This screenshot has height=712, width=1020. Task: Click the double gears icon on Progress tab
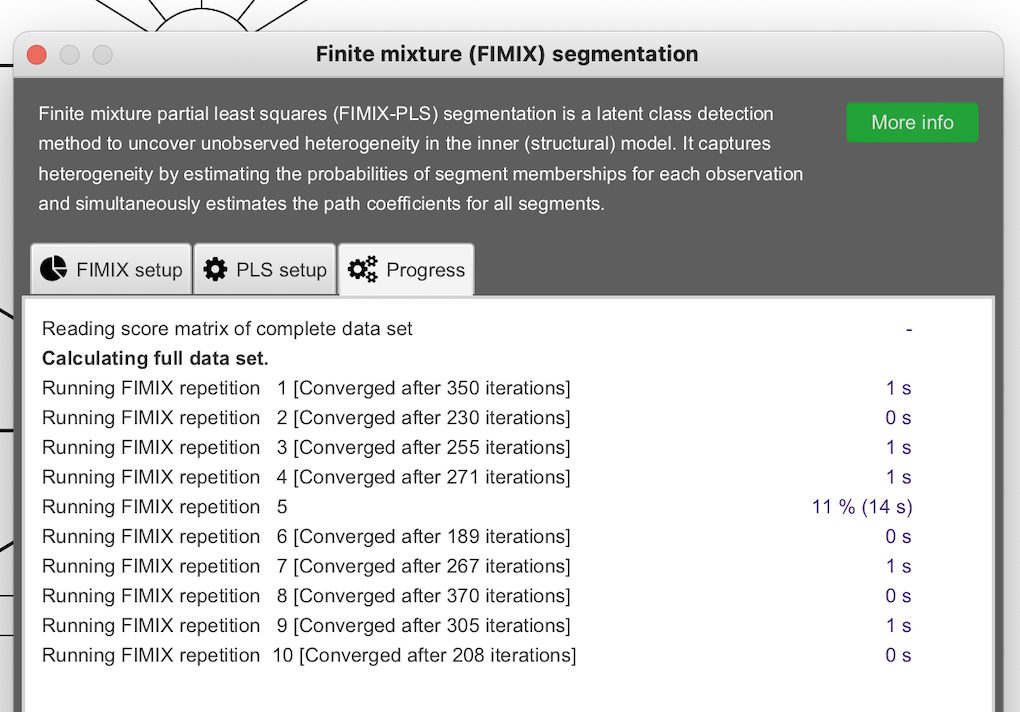pos(363,270)
